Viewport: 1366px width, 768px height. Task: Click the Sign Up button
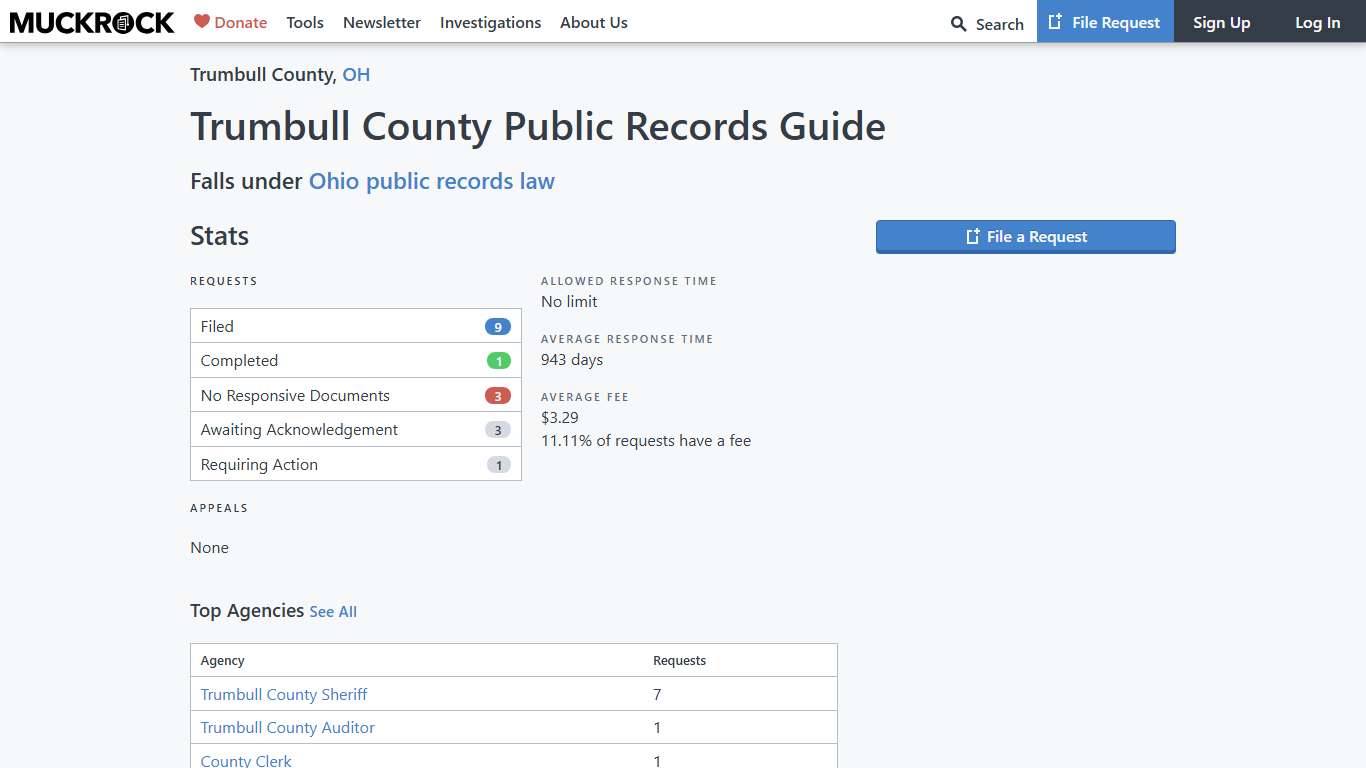(x=1221, y=22)
